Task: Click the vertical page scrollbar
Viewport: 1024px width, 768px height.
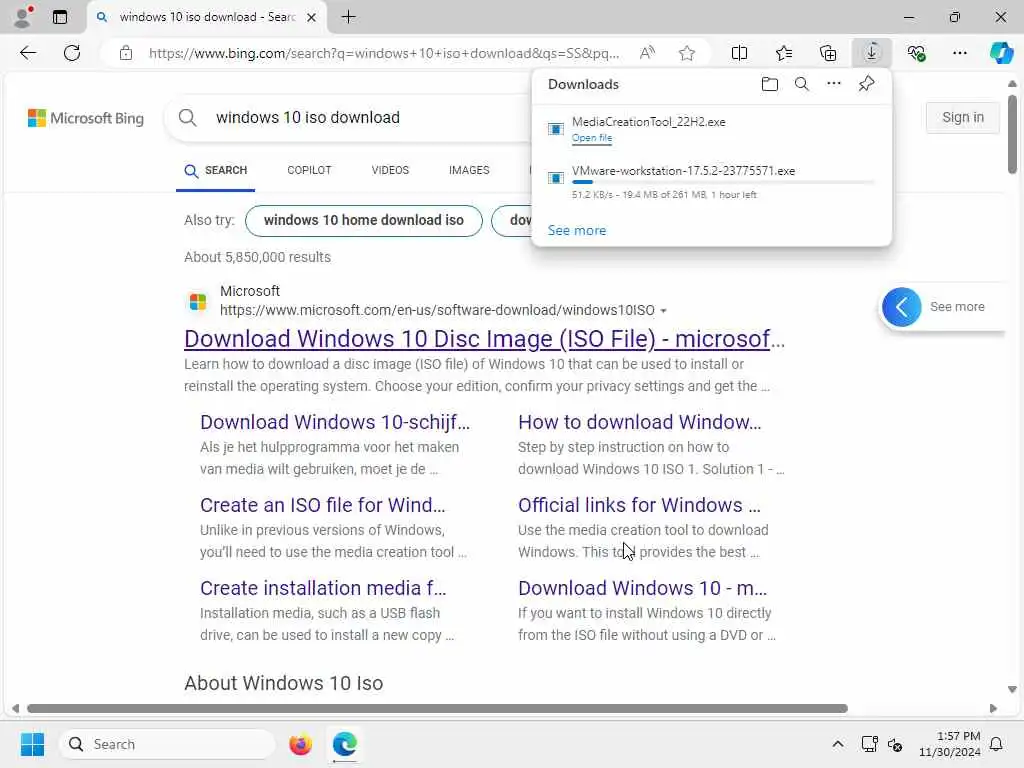Action: click(1012, 134)
